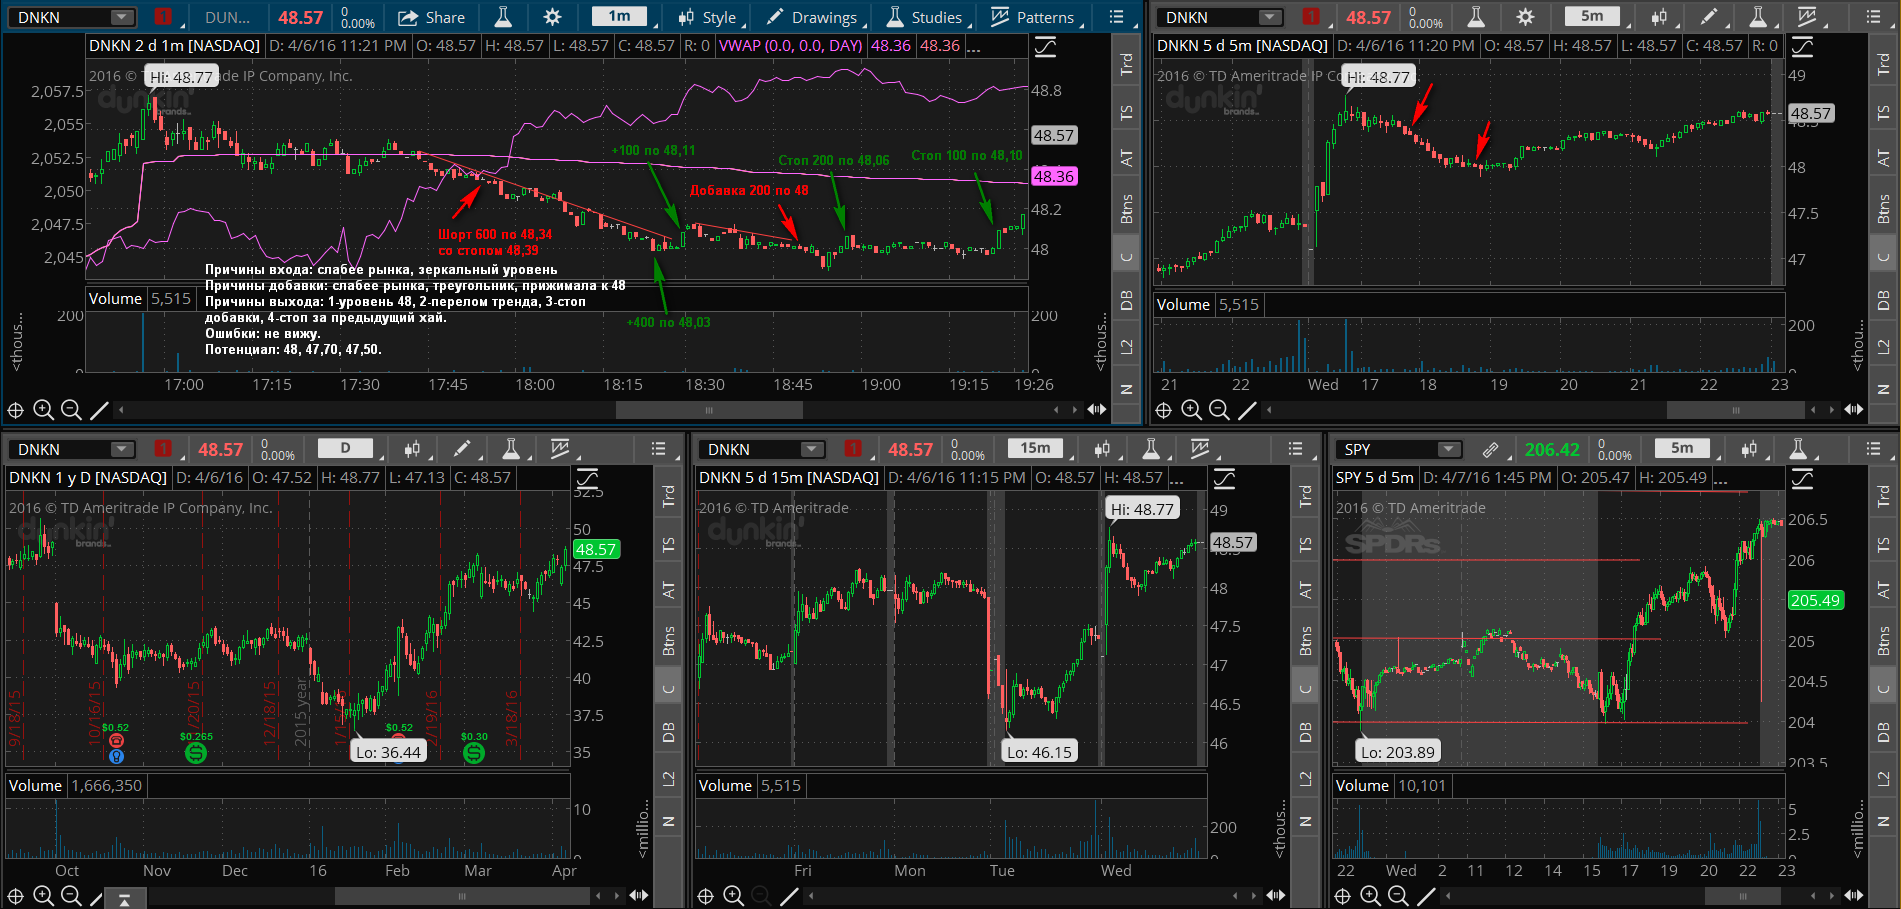Click the red clock-link color box in 1m chart
The image size is (1901, 909).
163,17
